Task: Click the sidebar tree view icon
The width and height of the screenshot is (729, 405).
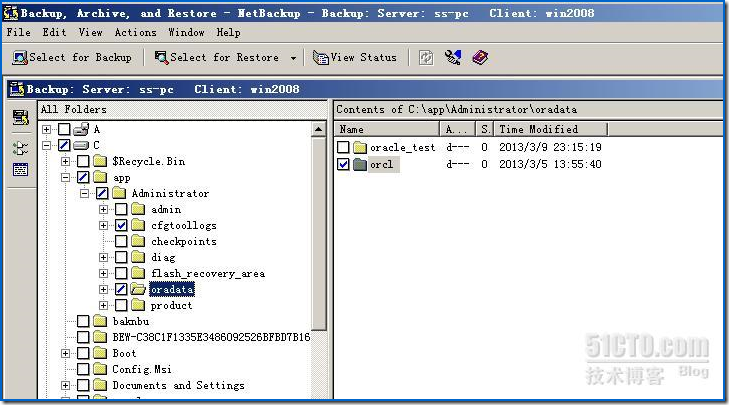Action: click(20, 149)
